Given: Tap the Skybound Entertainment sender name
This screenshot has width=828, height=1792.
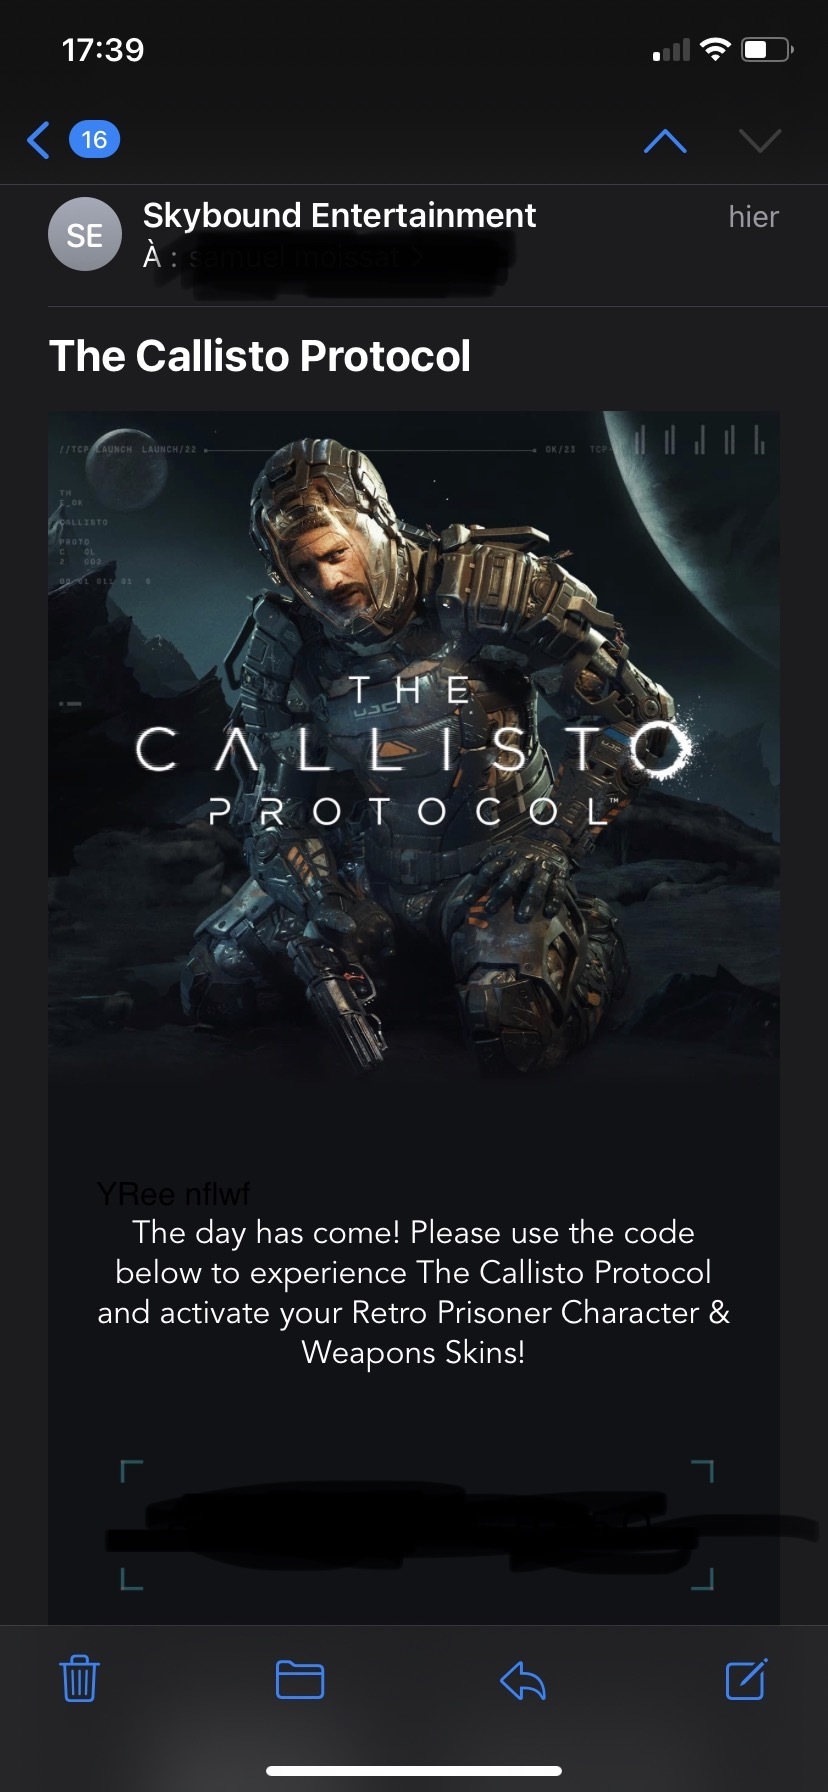Looking at the screenshot, I should point(339,215).
